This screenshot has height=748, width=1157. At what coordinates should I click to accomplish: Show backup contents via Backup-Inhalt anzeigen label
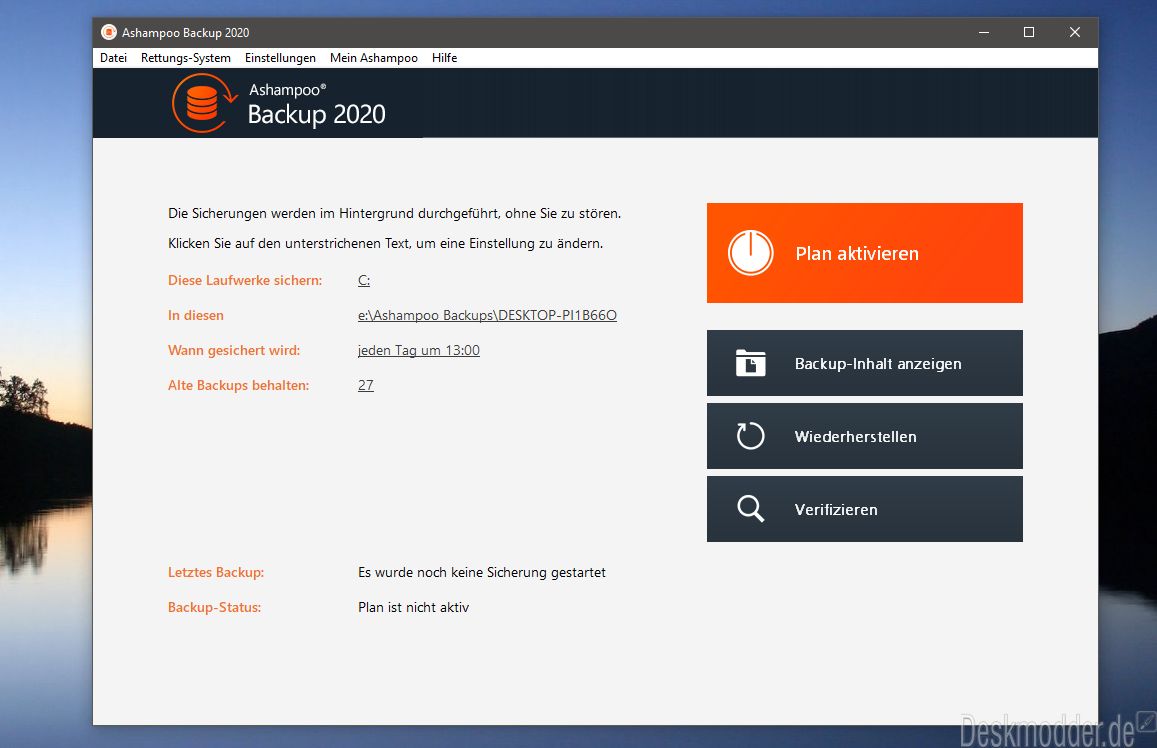click(x=878, y=364)
